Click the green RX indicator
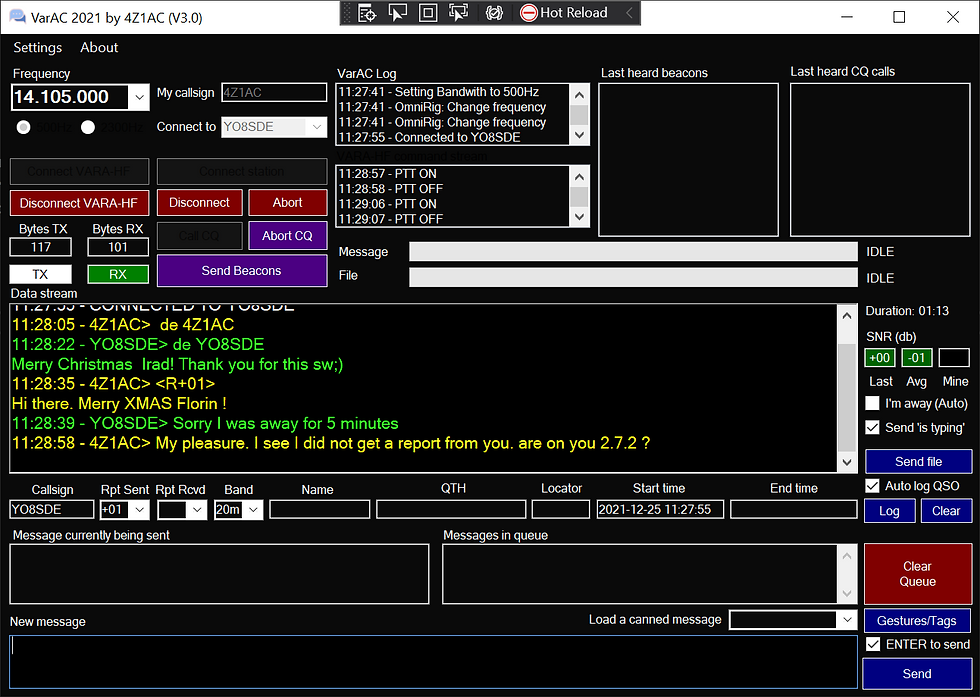 click(x=118, y=274)
